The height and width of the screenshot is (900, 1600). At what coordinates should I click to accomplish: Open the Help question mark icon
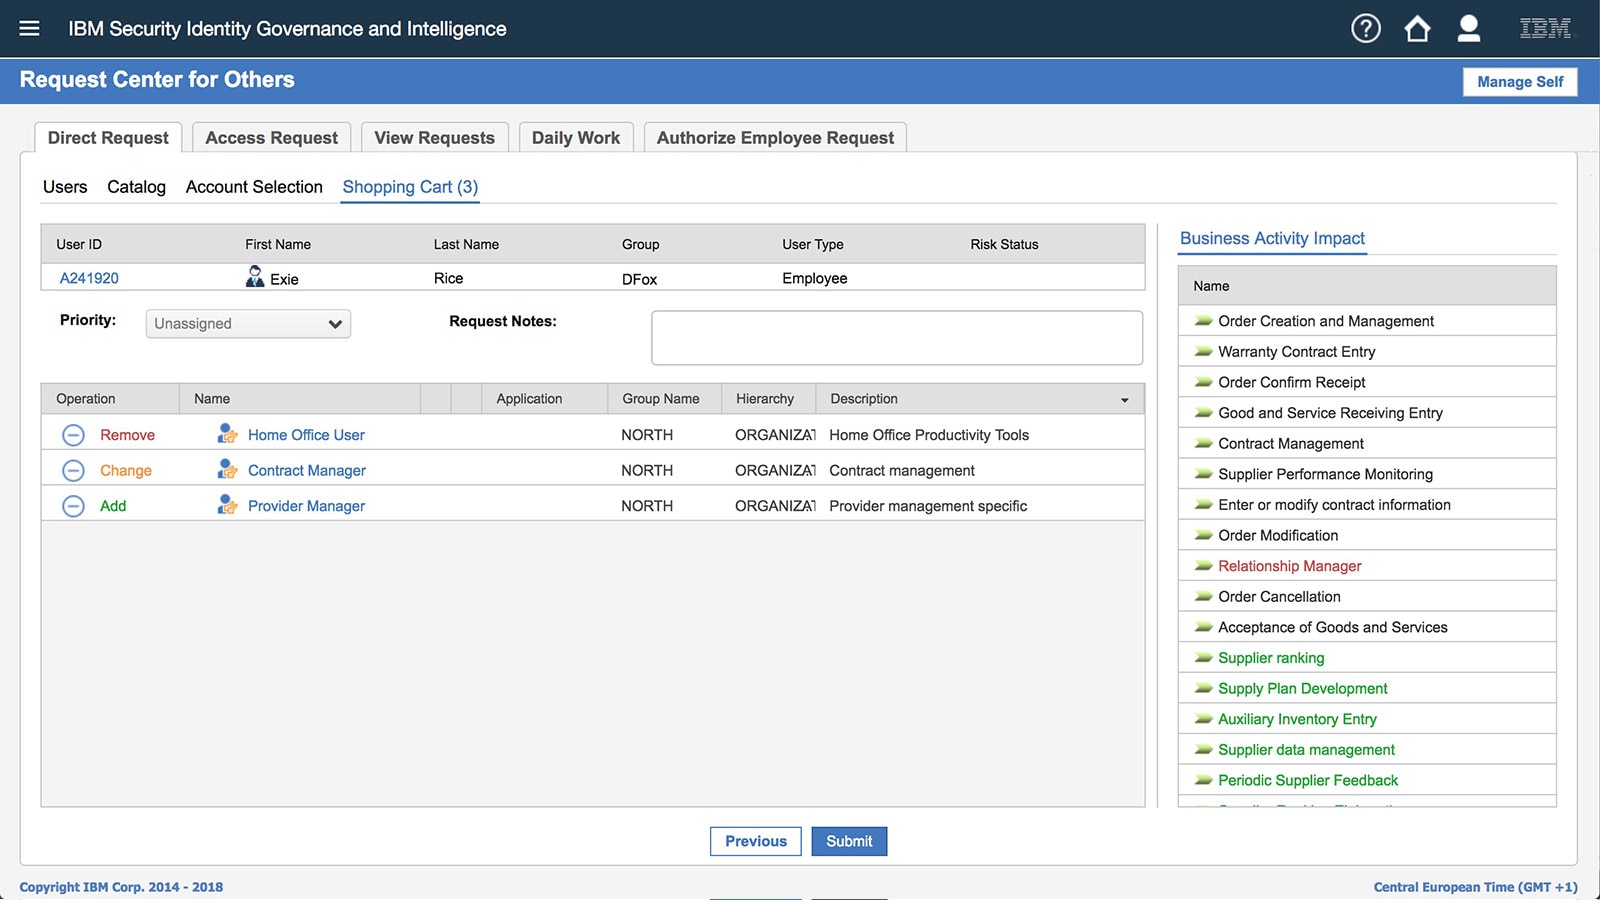[x=1365, y=28]
